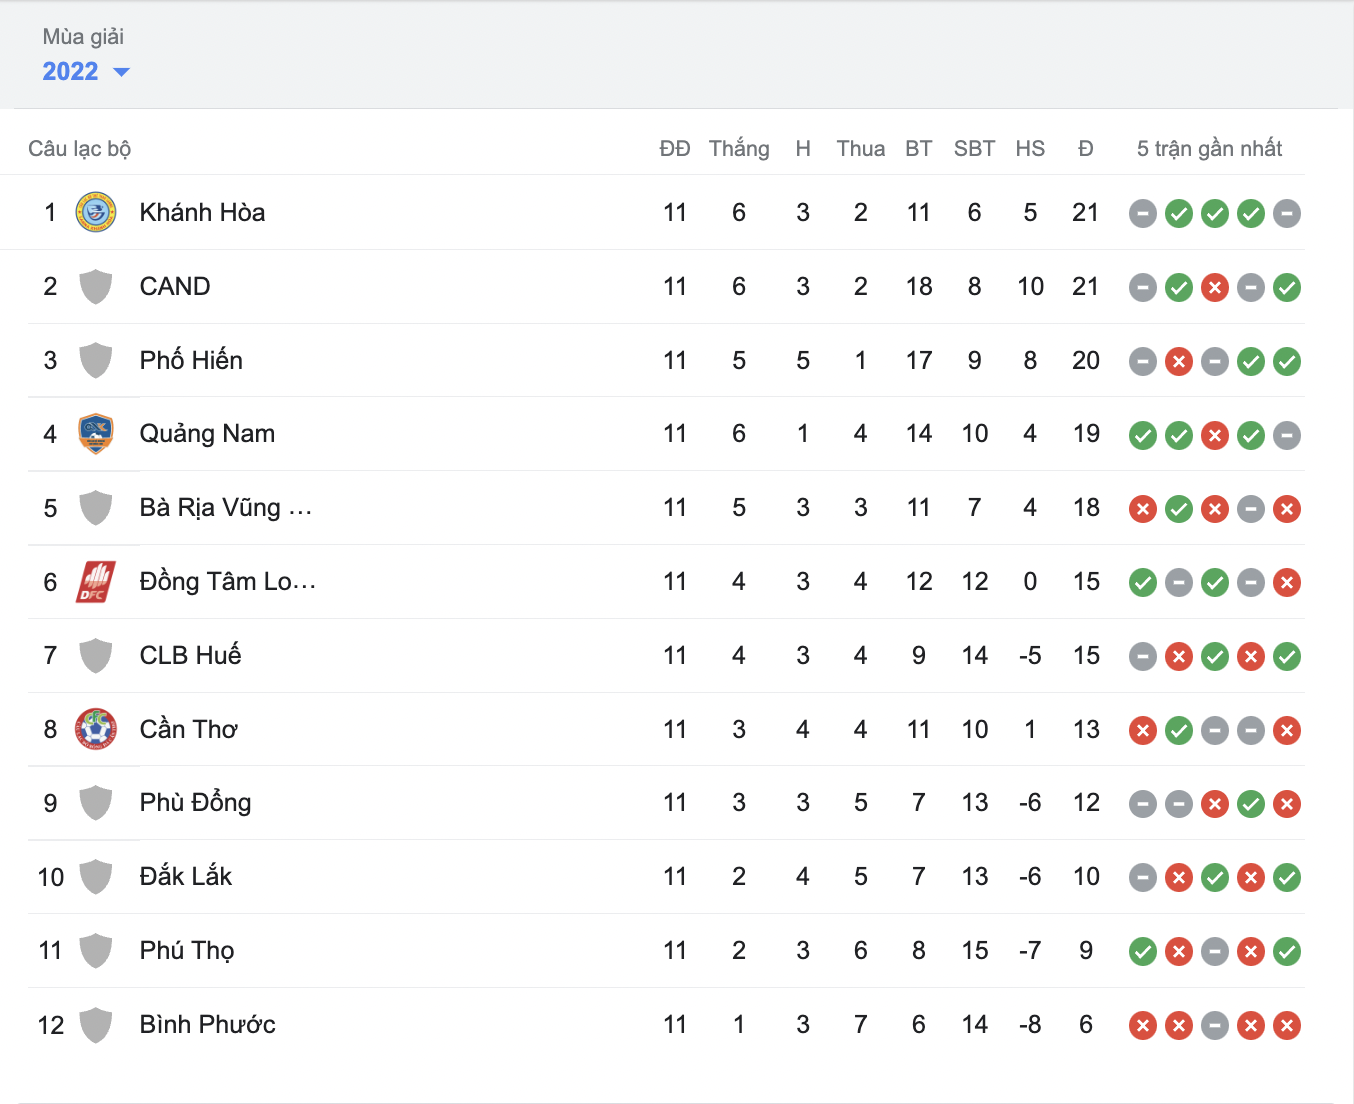The width and height of the screenshot is (1354, 1104).
Task: Select the Bà Rịa Vũng Tàu team name
Action: 225,508
